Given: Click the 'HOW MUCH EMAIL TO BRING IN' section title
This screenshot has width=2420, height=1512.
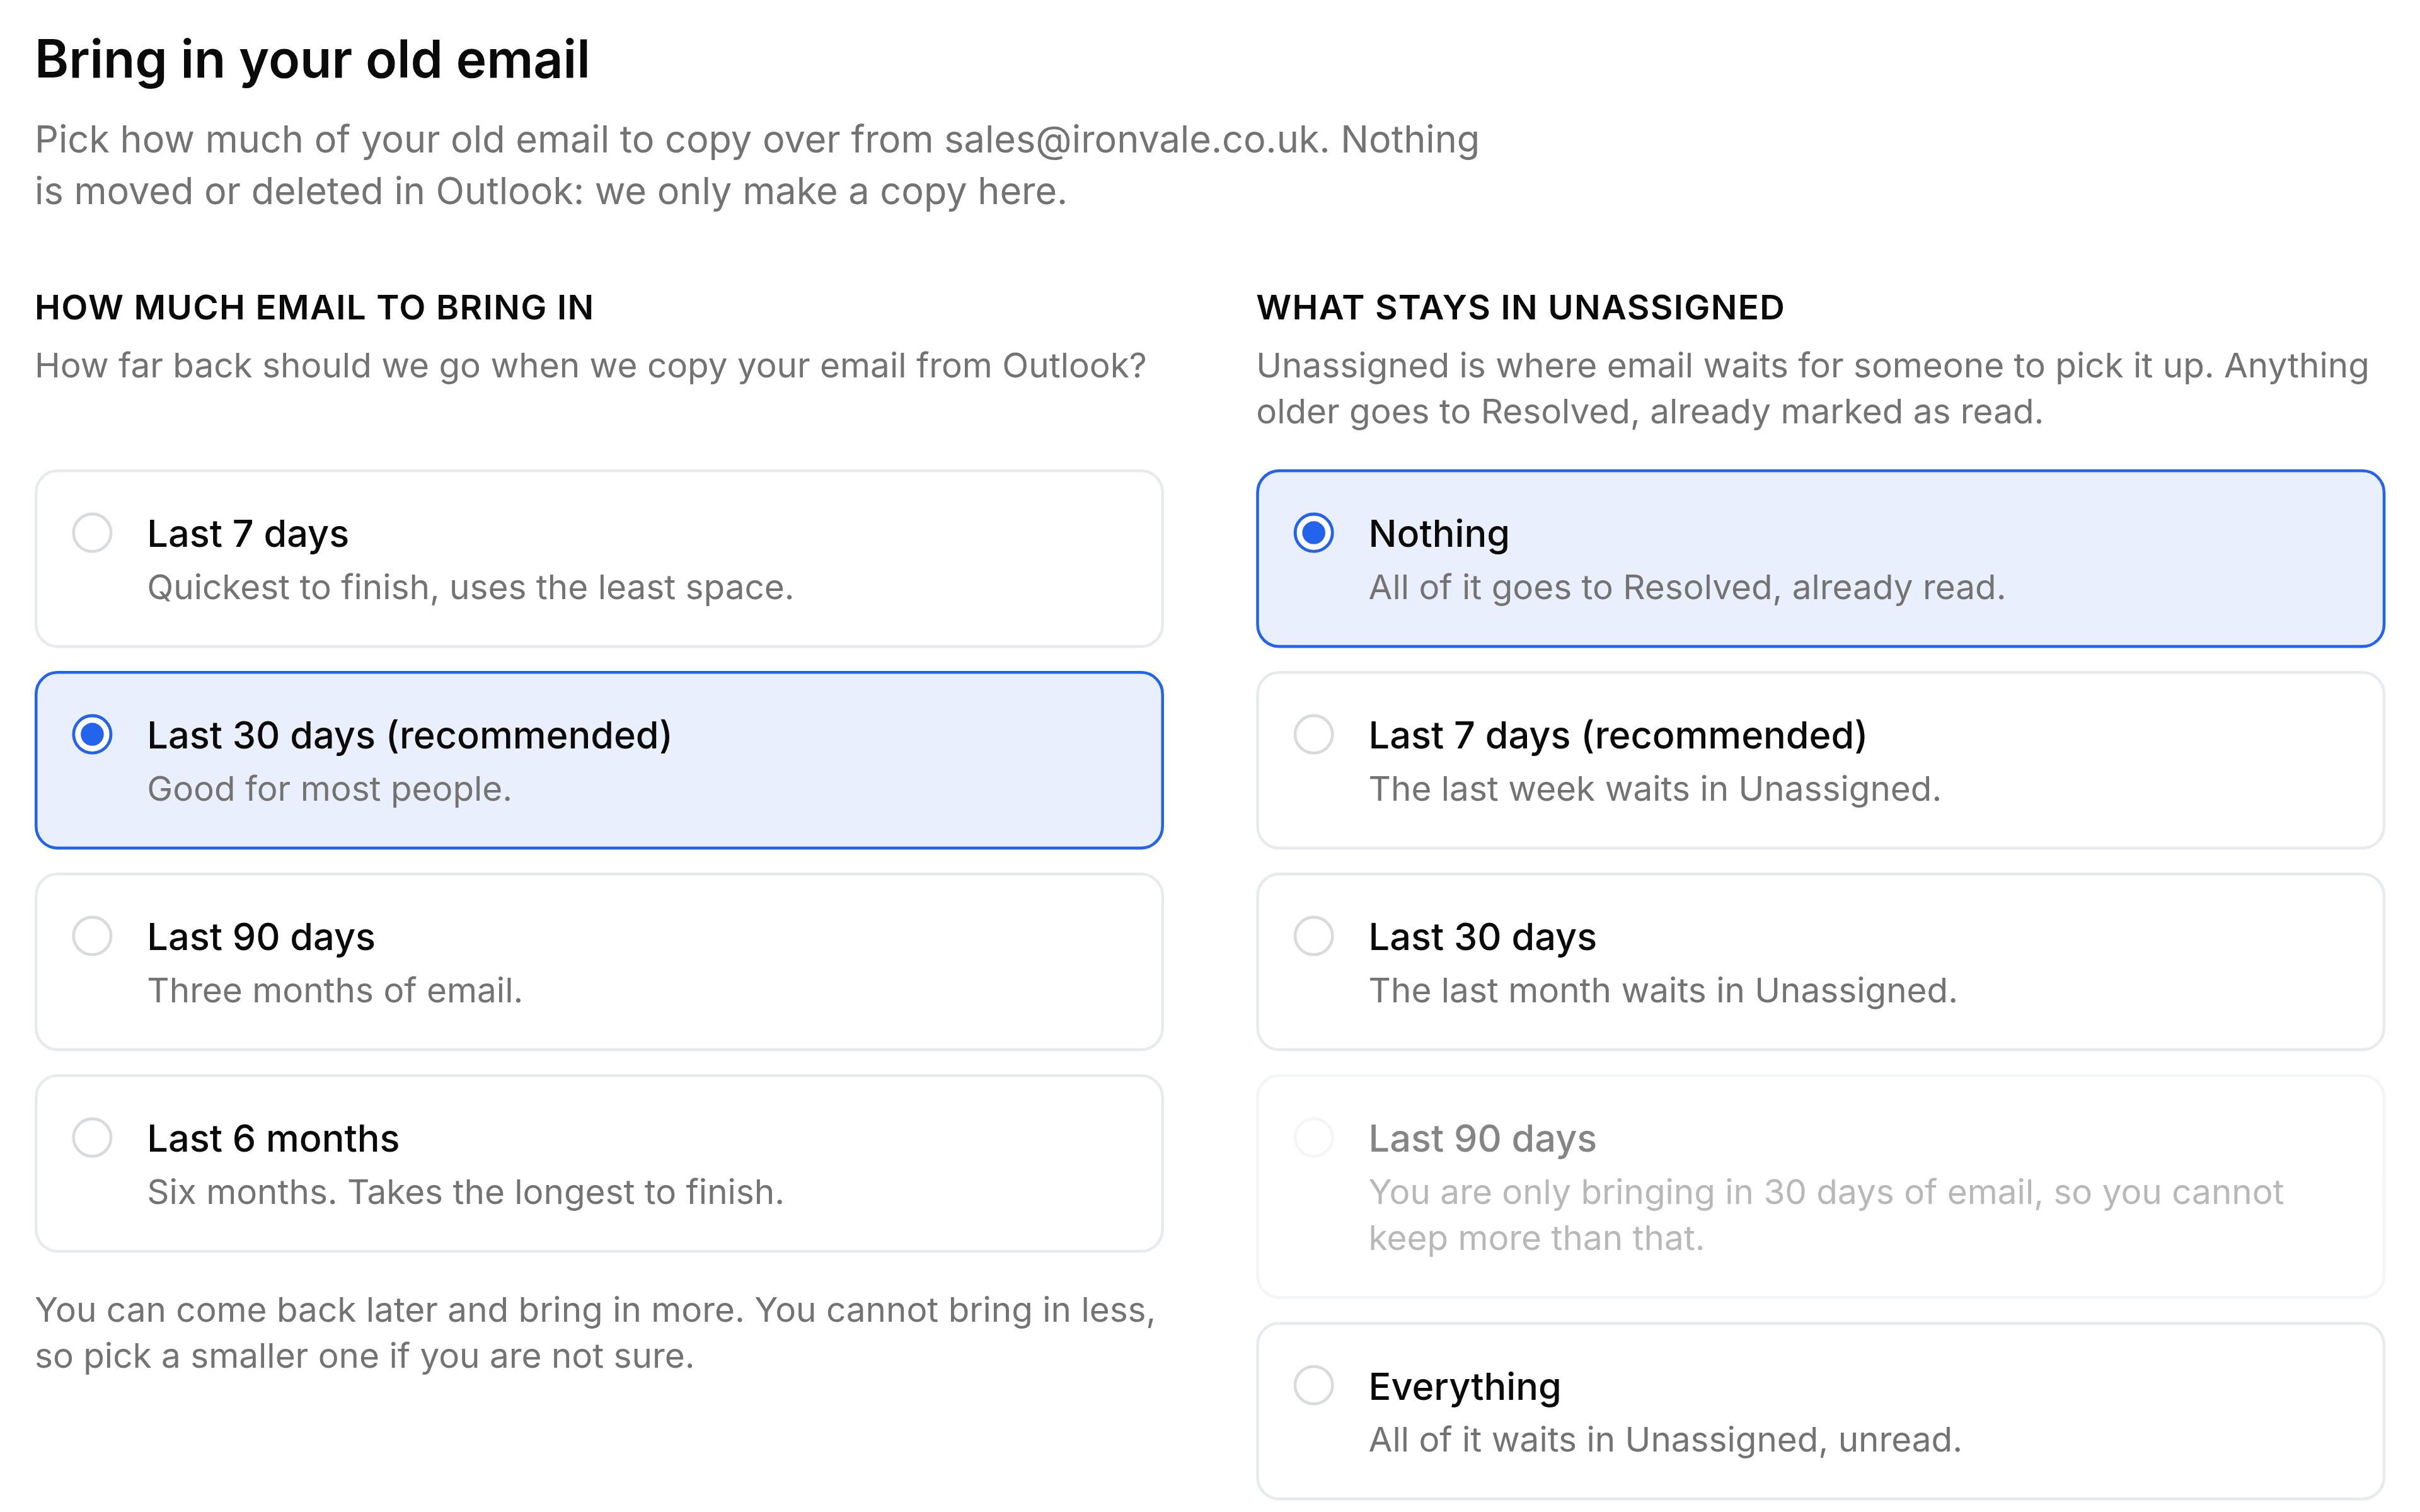Looking at the screenshot, I should tap(314, 308).
